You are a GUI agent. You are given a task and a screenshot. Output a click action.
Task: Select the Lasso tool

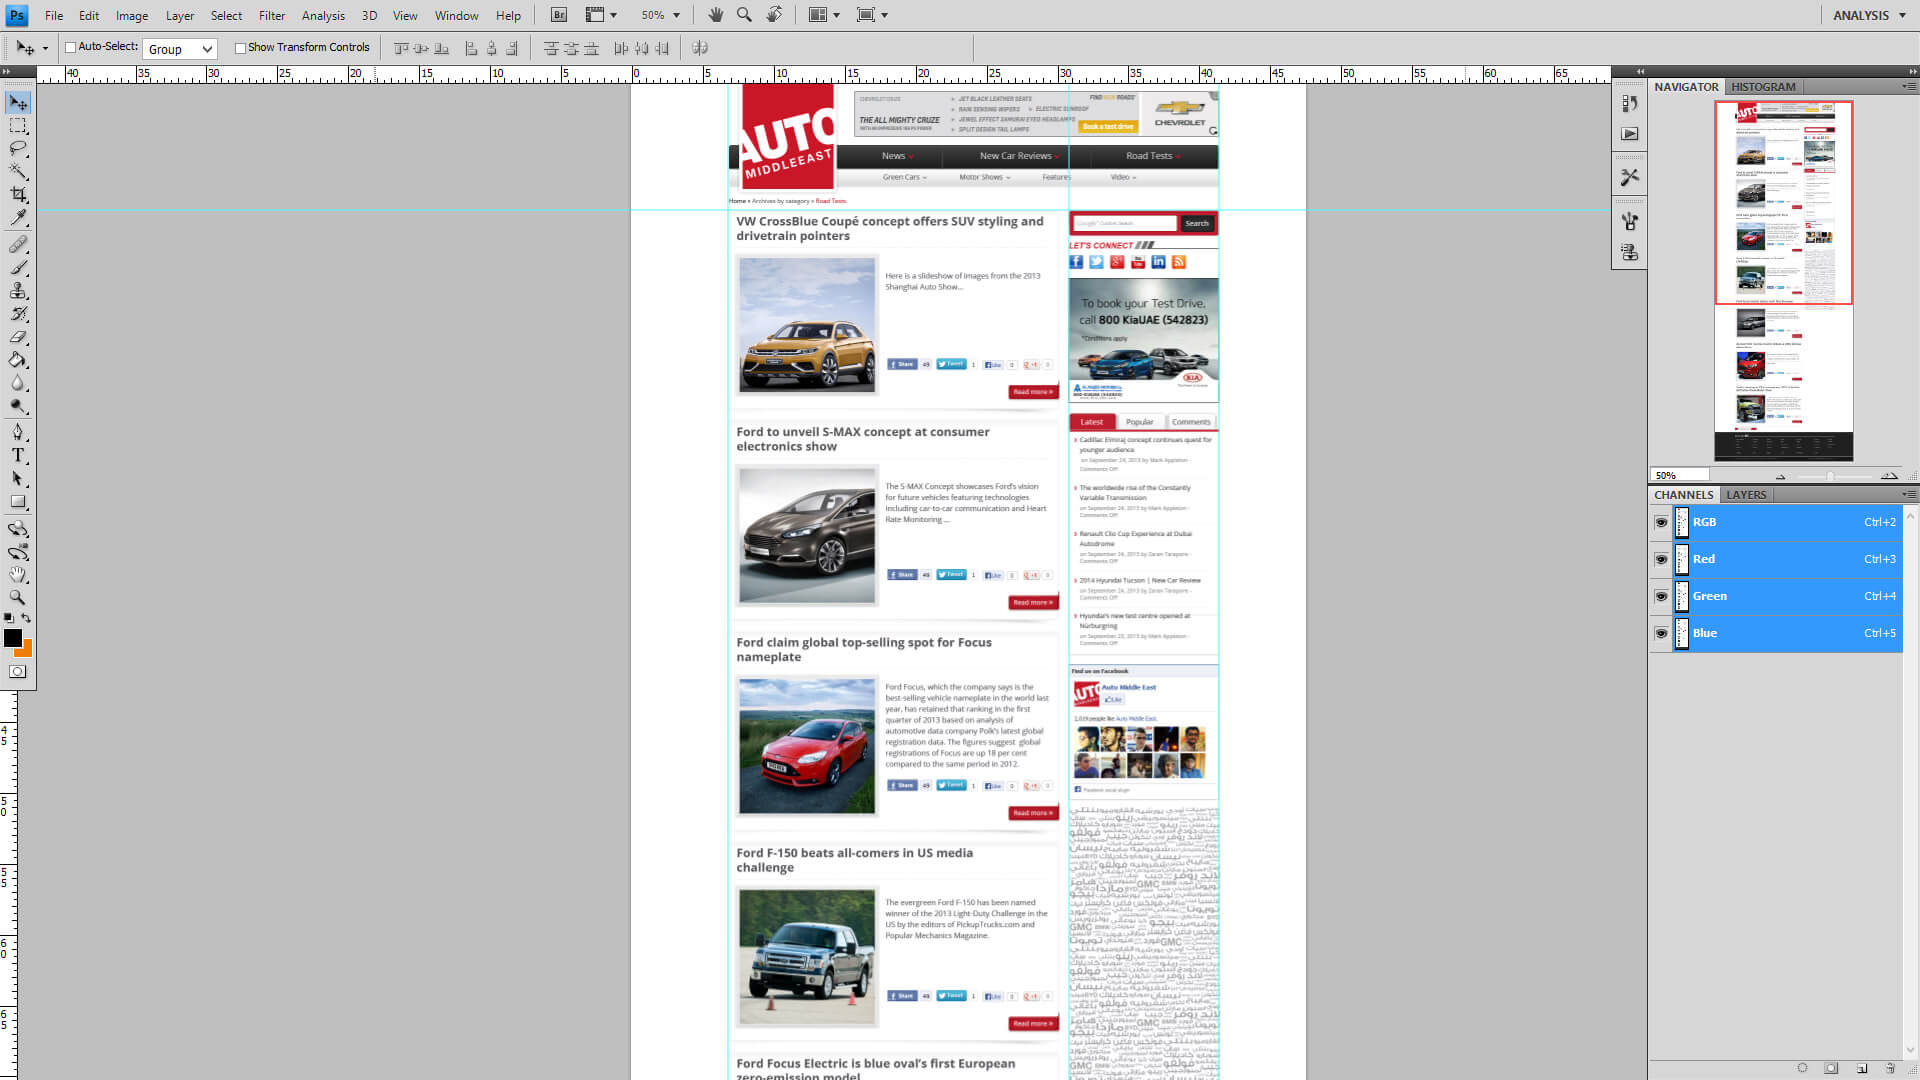pos(18,148)
